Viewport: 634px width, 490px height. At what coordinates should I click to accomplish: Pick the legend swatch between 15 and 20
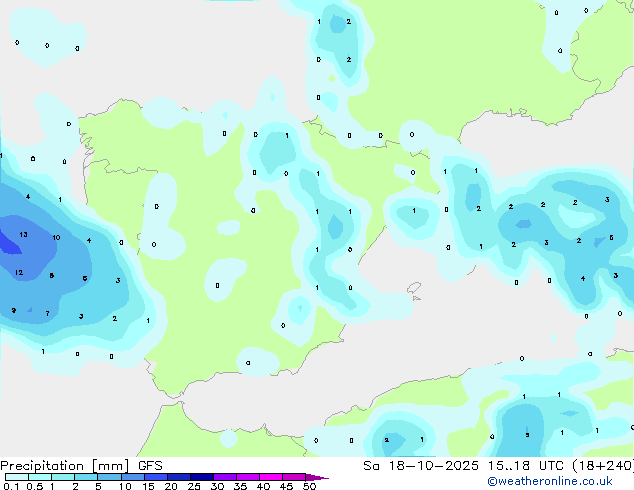coord(156,477)
